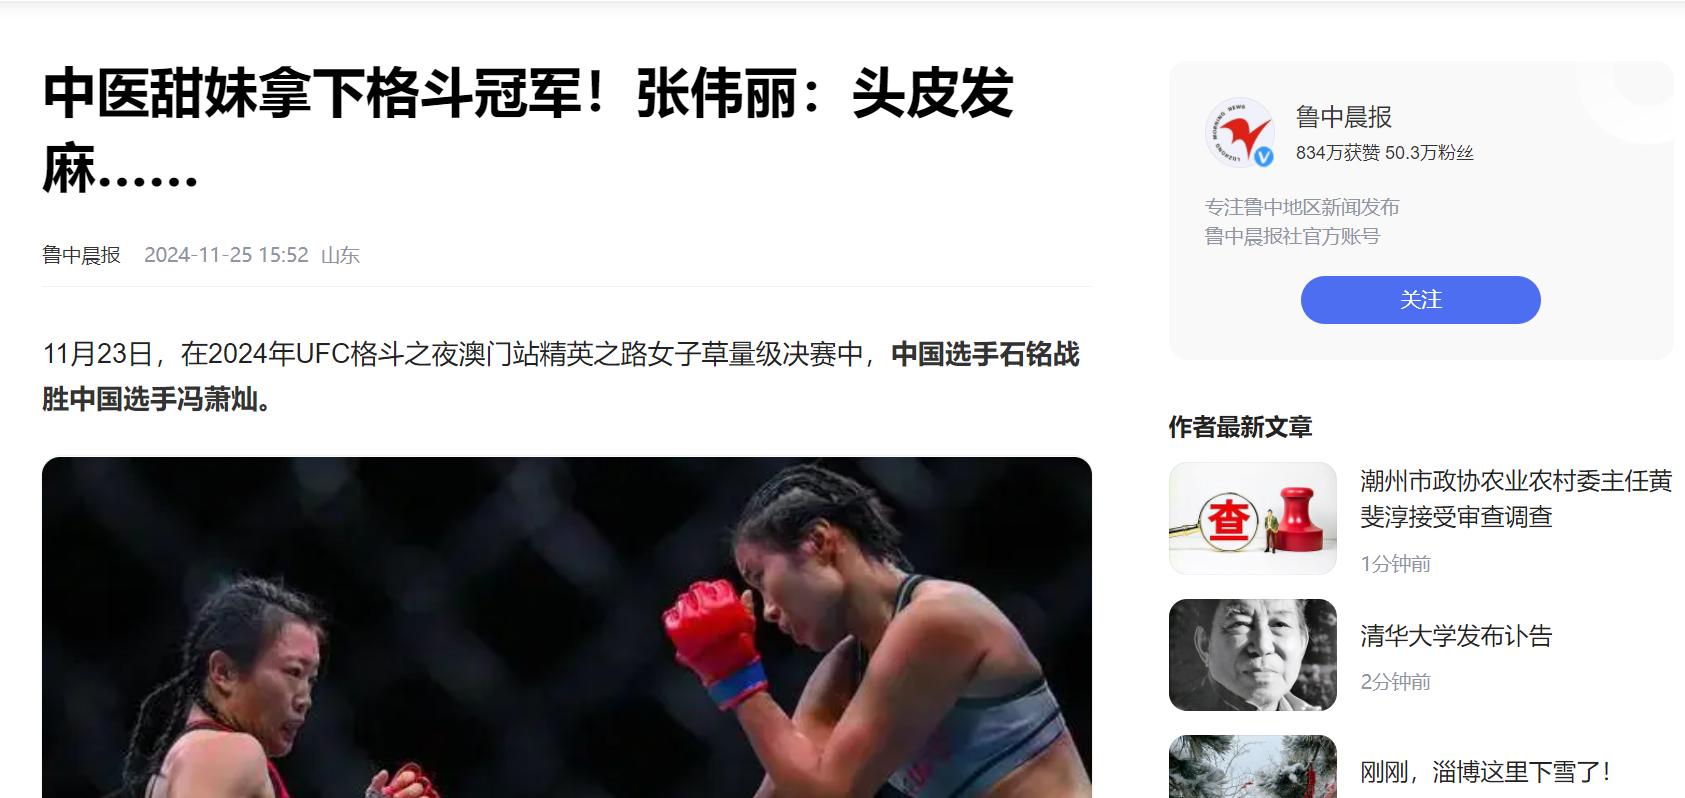Click the account description 专注鲁中地区新闻发布

coord(1302,207)
